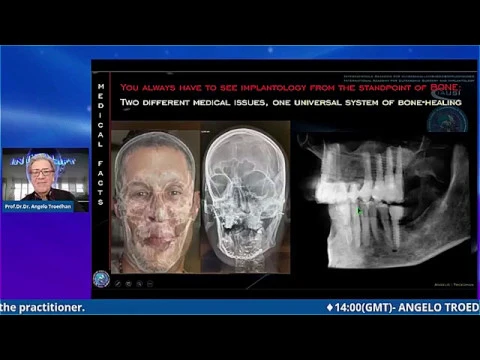Select the speaker webcam thumbnail
The image size is (480, 360).
(46, 180)
